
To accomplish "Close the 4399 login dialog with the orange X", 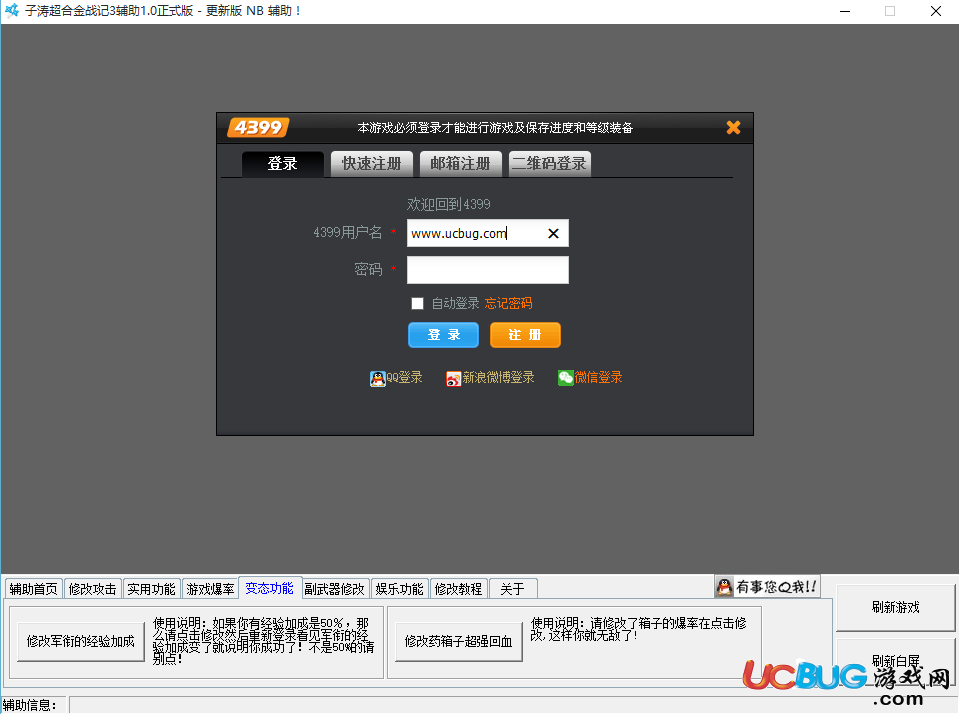I will 733,127.
